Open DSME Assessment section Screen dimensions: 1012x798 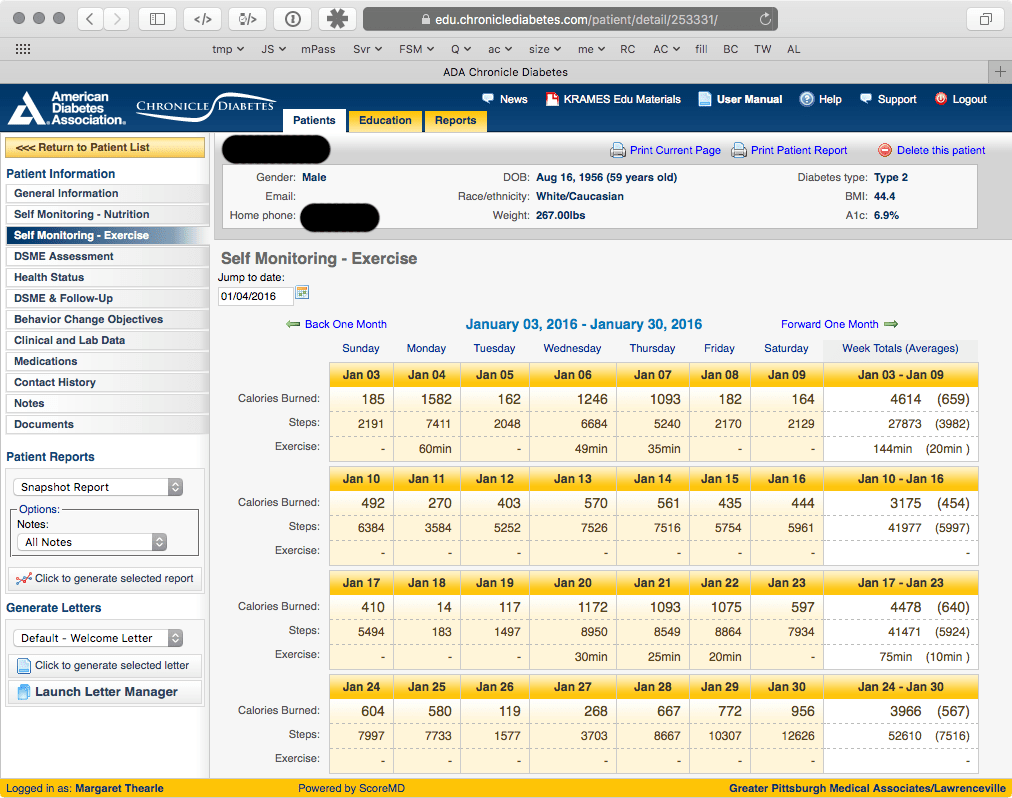click(107, 256)
